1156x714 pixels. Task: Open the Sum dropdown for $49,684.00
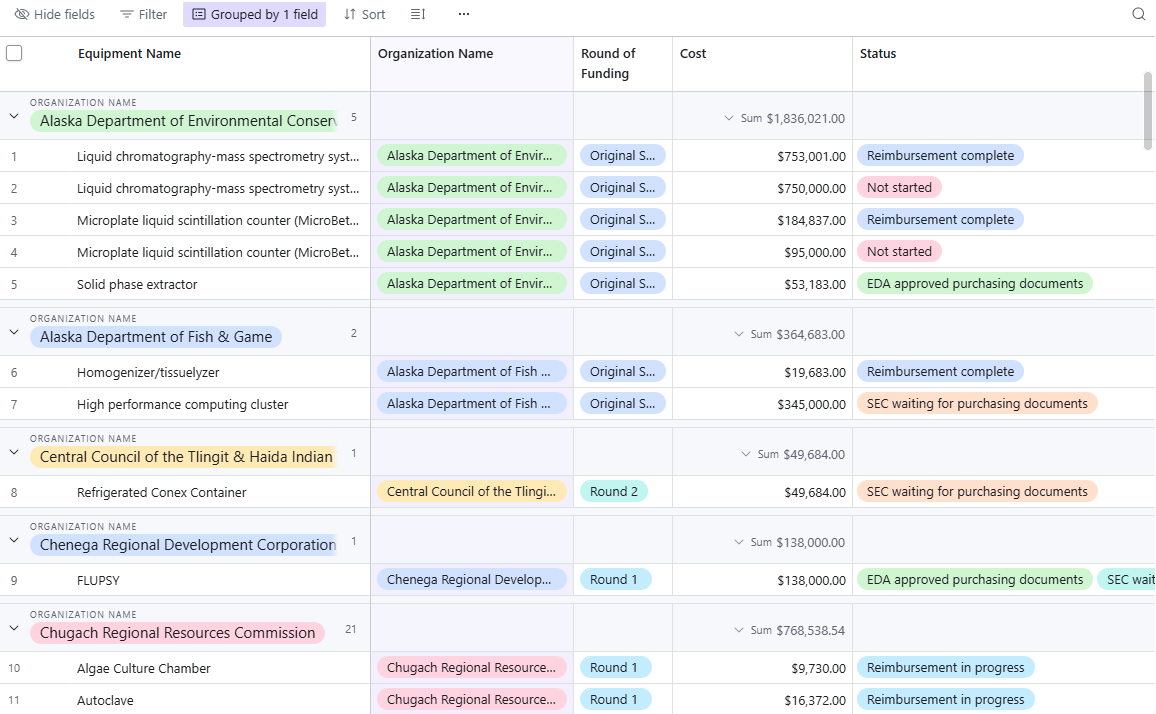pos(746,454)
